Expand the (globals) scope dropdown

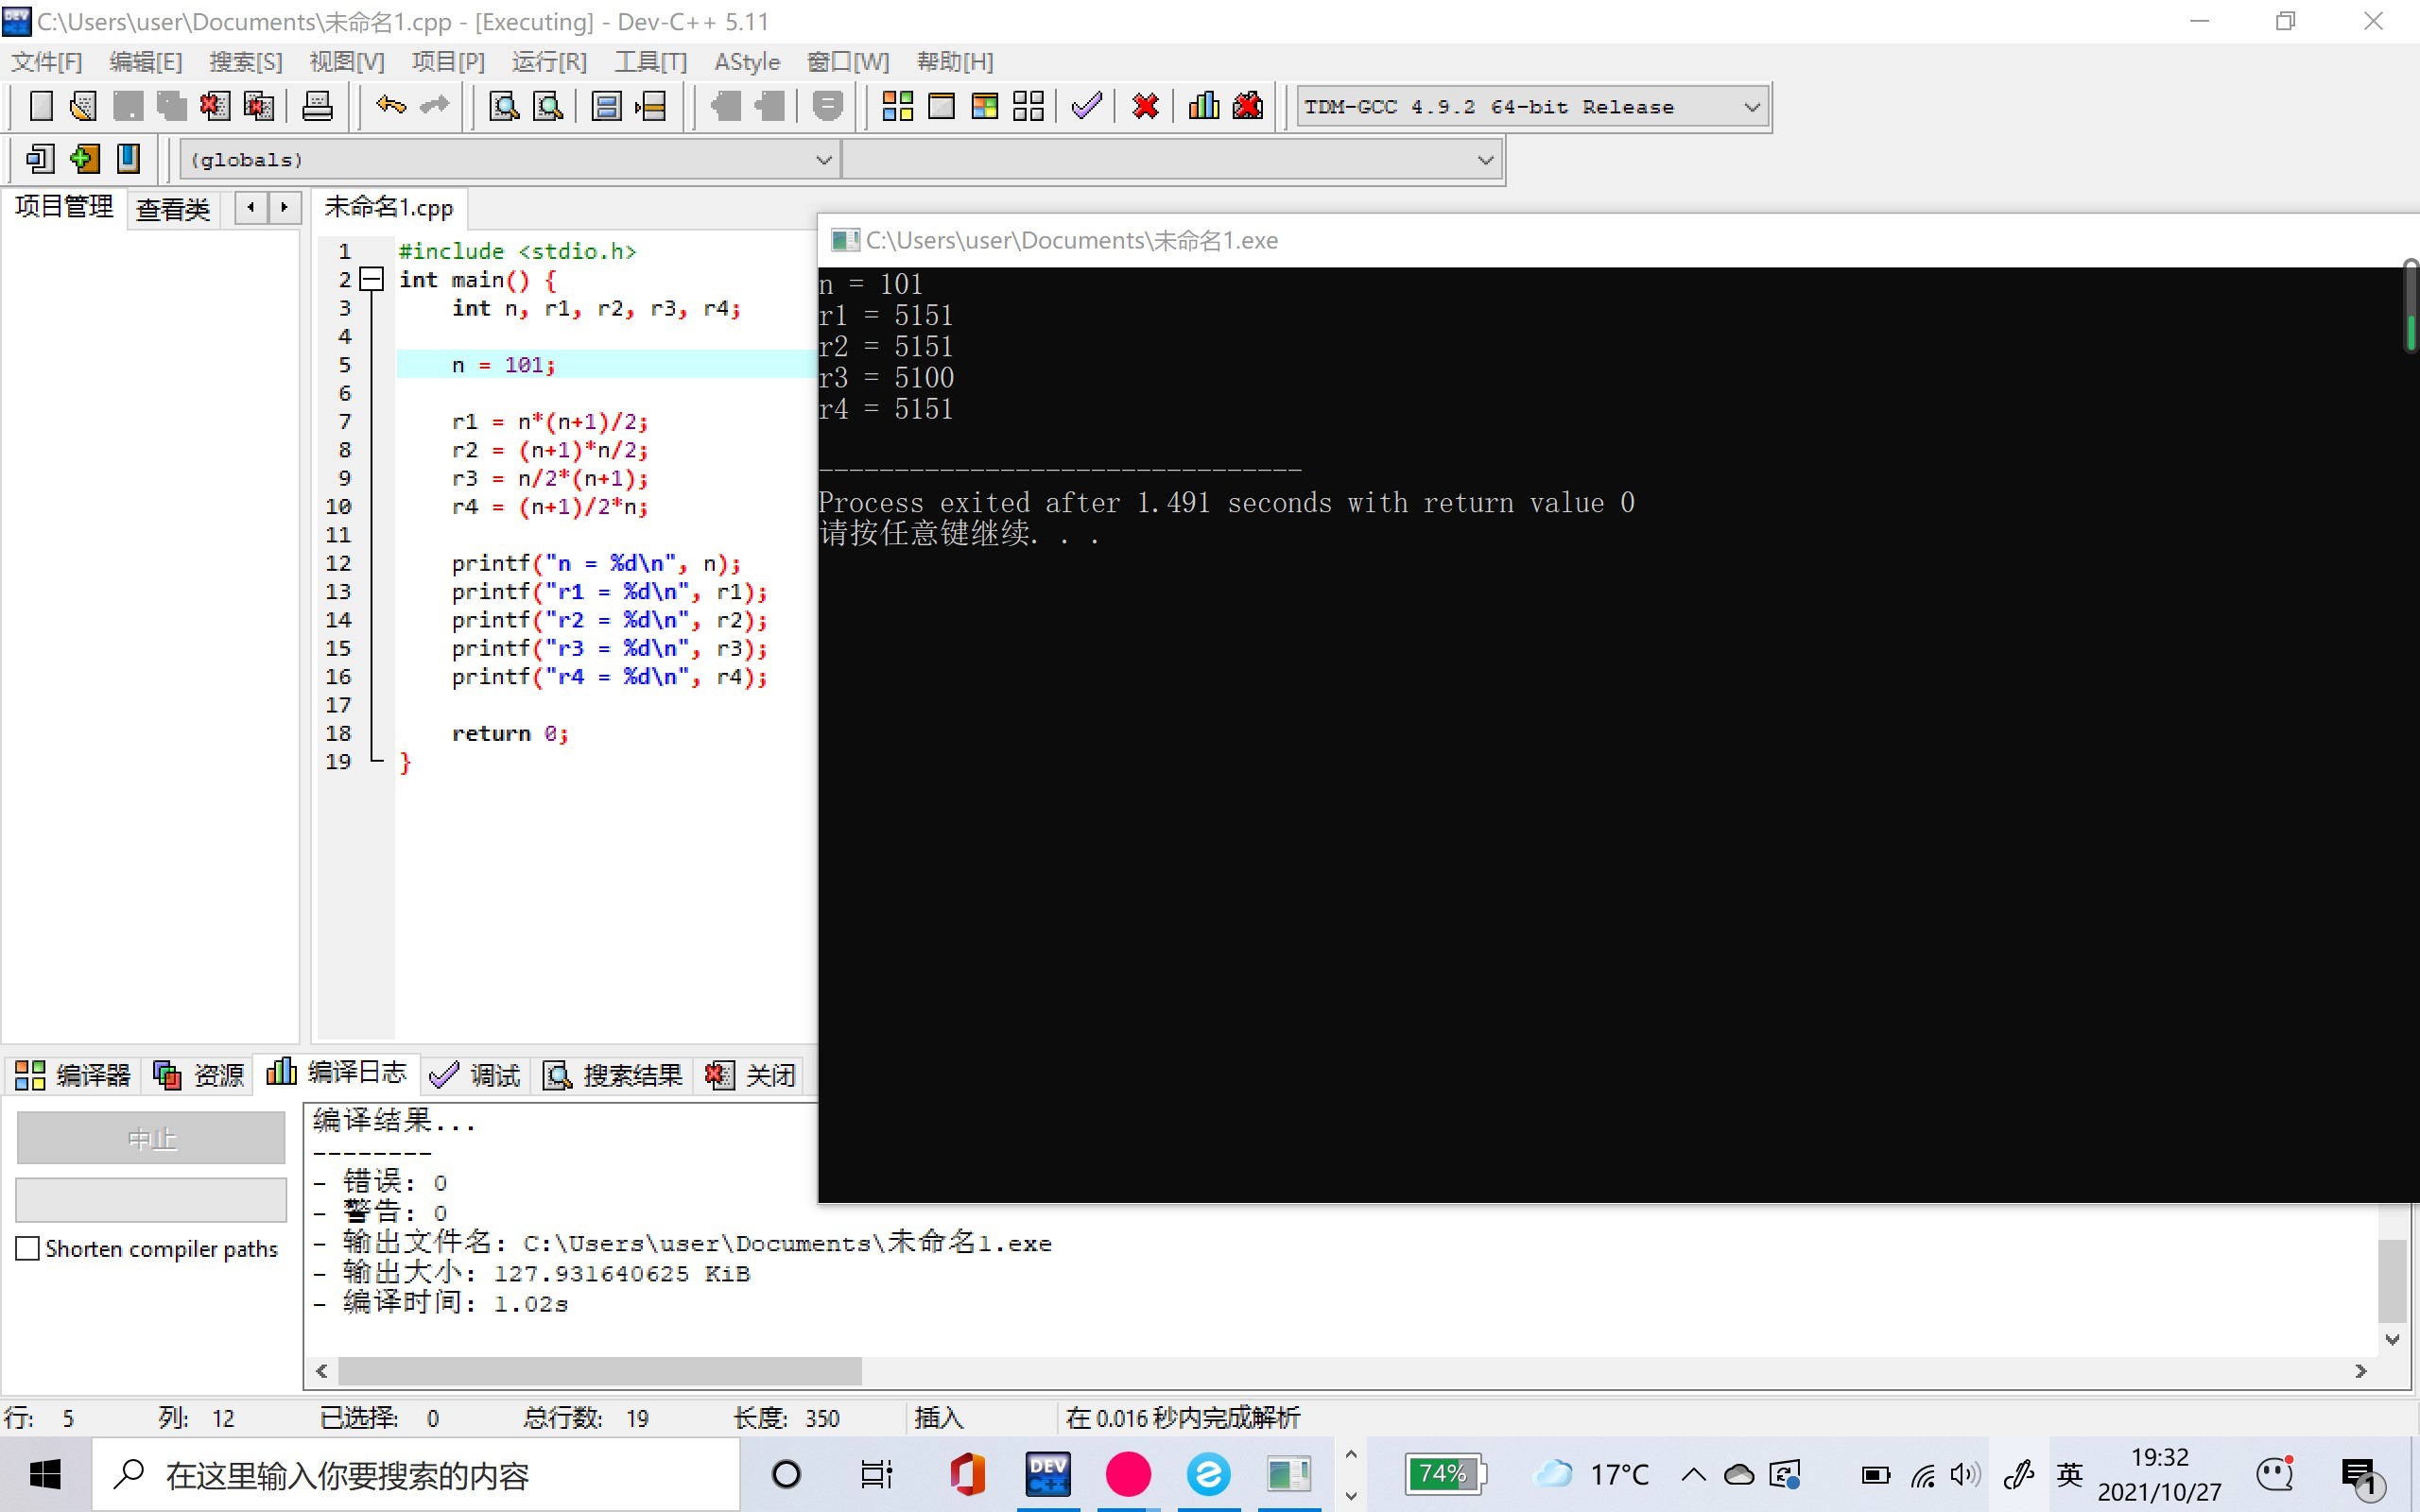[823, 160]
